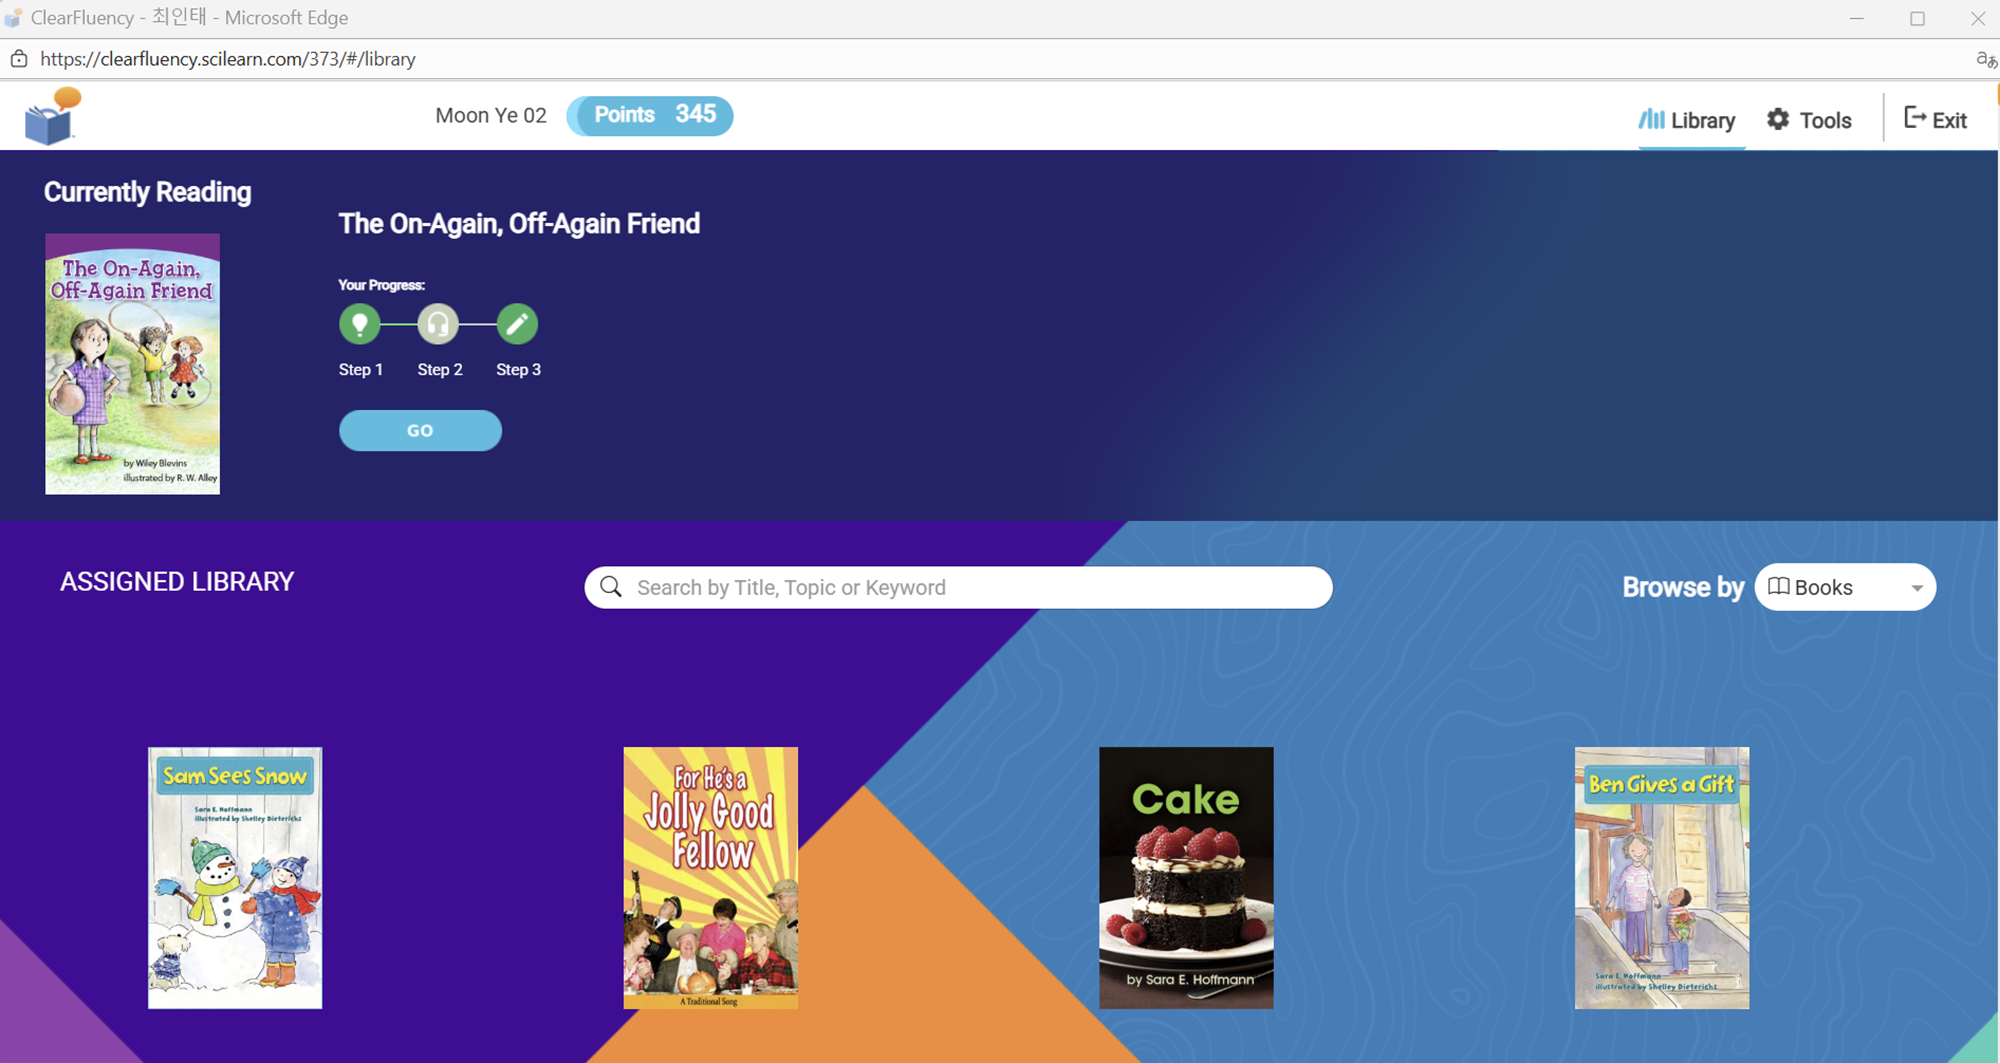Click the site lock icon in address bar
The height and width of the screenshot is (1063, 2000).
(19, 59)
